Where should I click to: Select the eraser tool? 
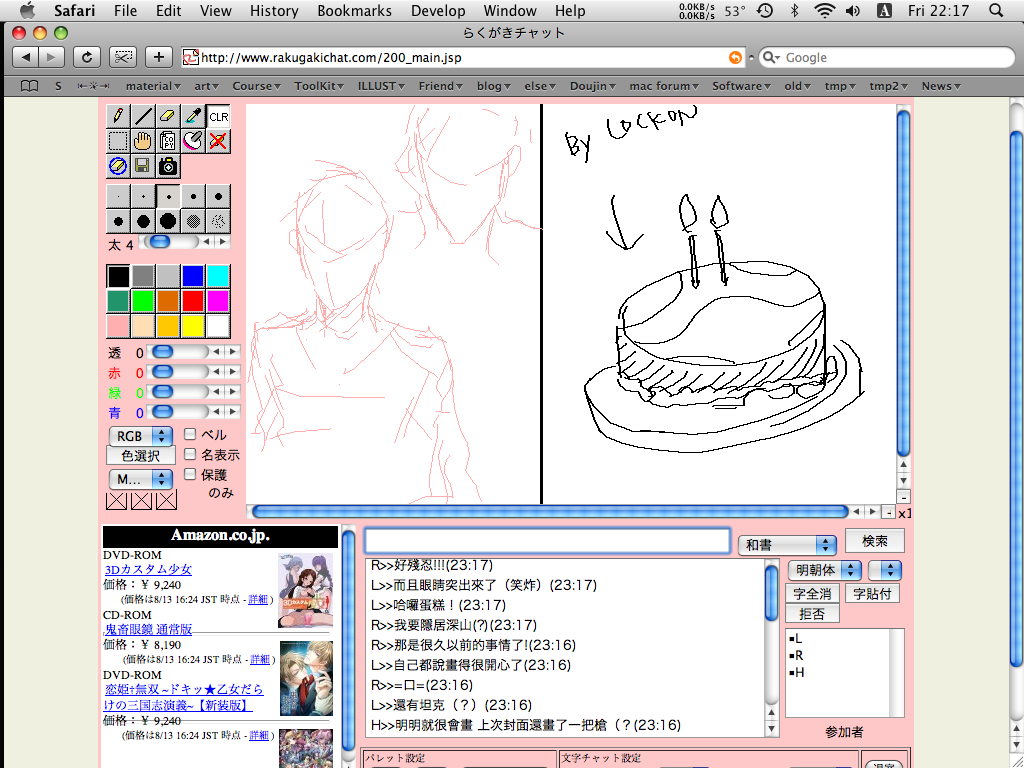168,116
